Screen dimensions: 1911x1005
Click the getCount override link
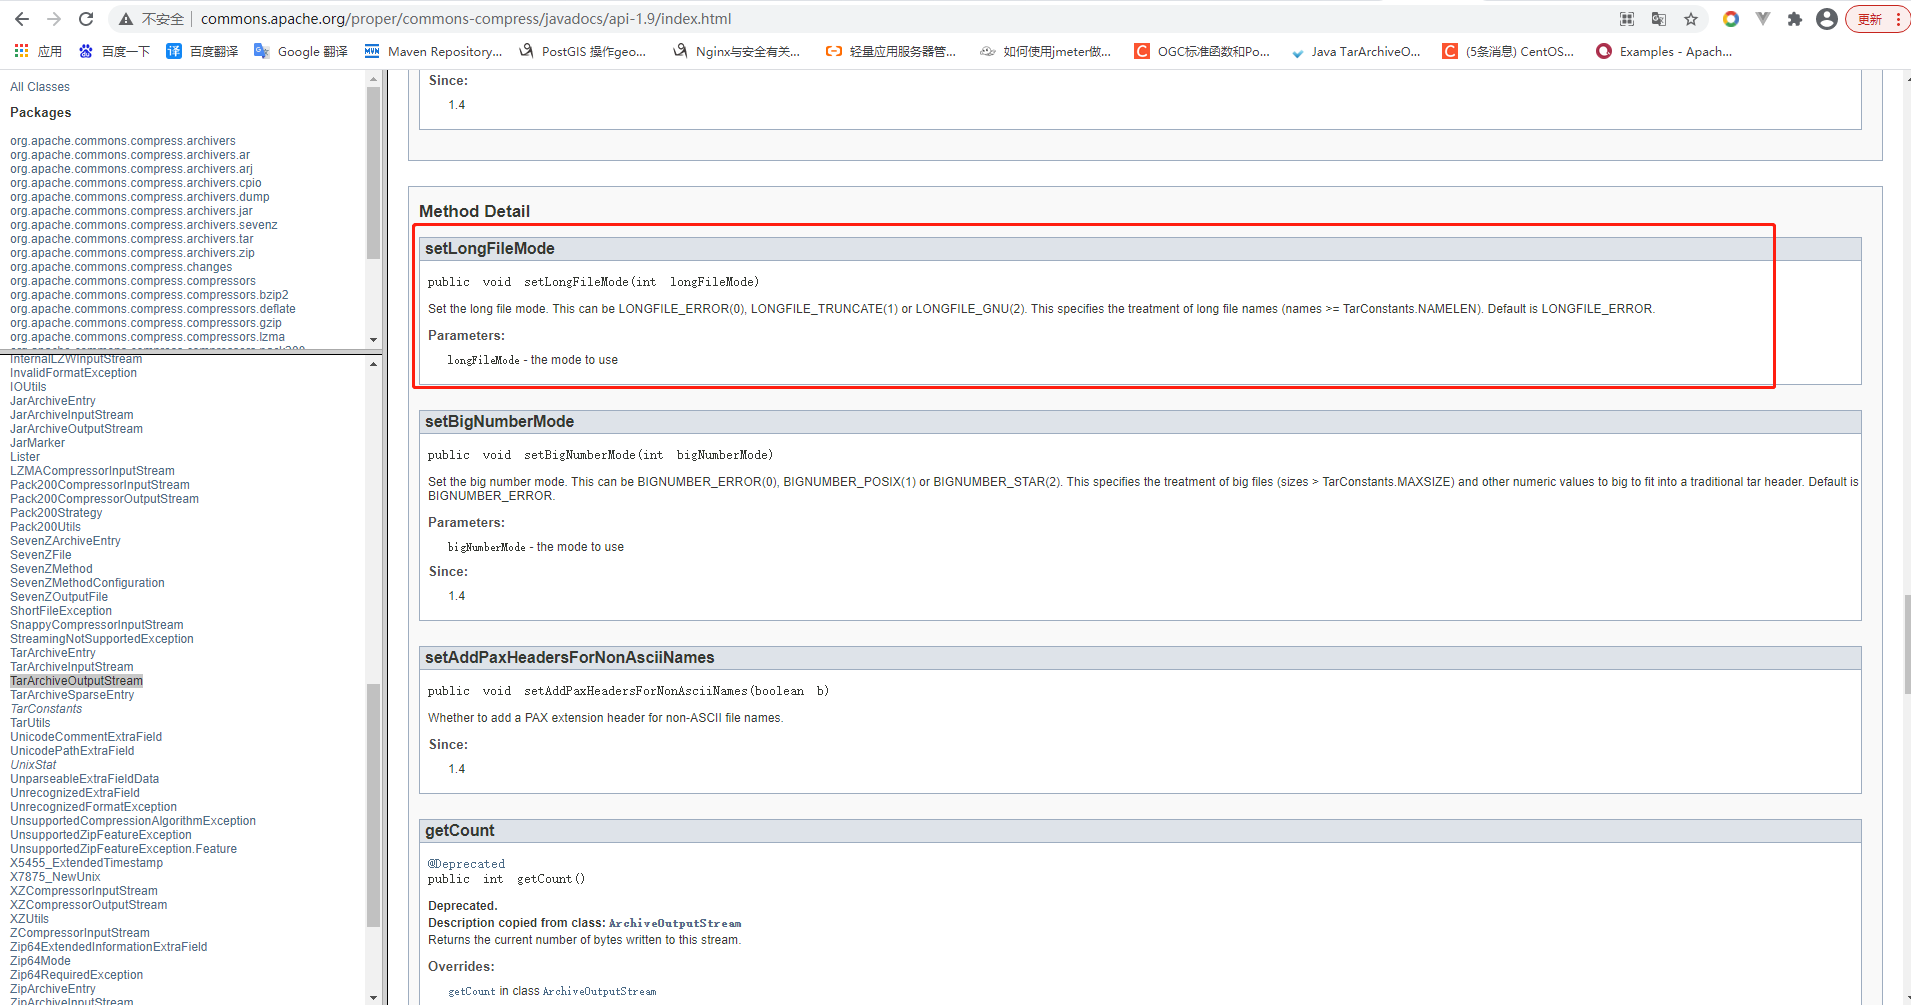point(471,990)
